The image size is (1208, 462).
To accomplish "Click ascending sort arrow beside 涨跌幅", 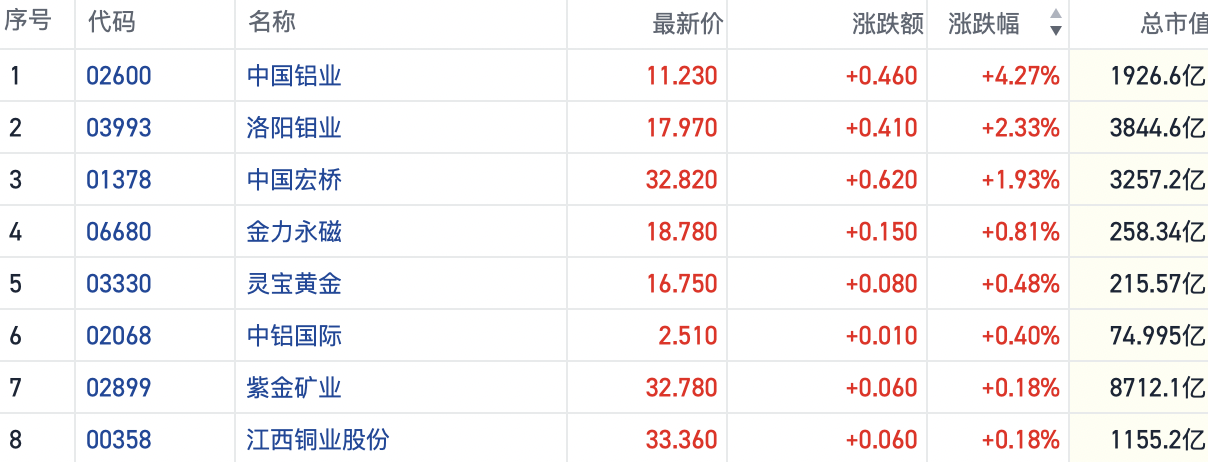I will click(x=1055, y=15).
